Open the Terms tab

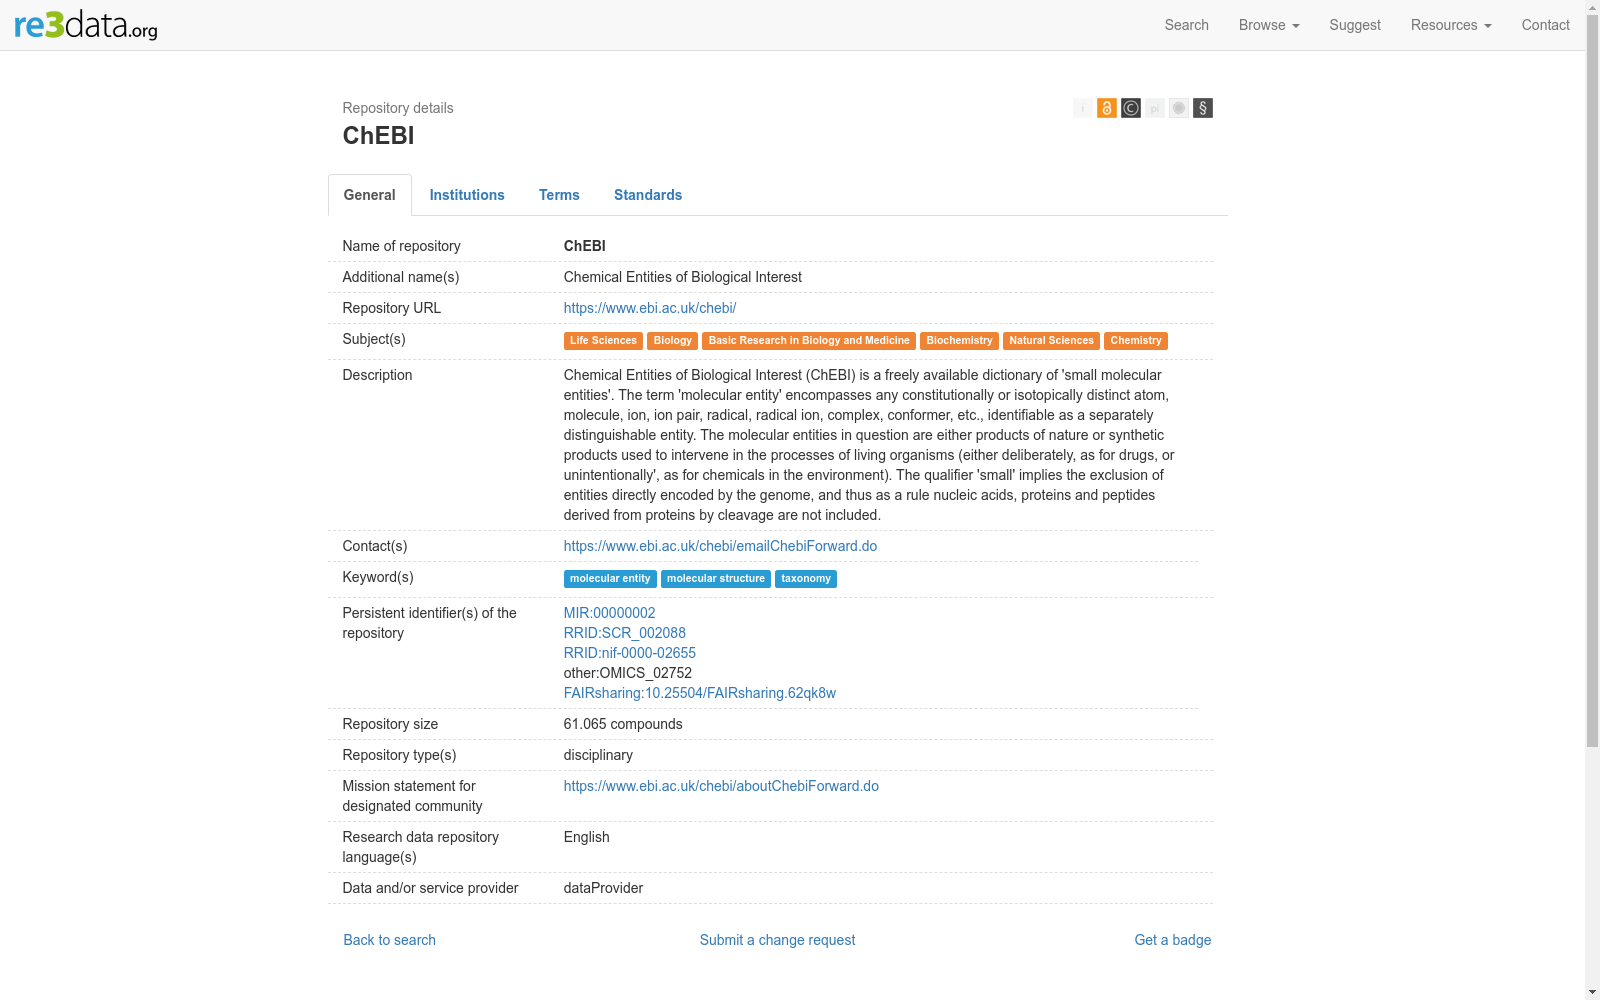click(559, 195)
